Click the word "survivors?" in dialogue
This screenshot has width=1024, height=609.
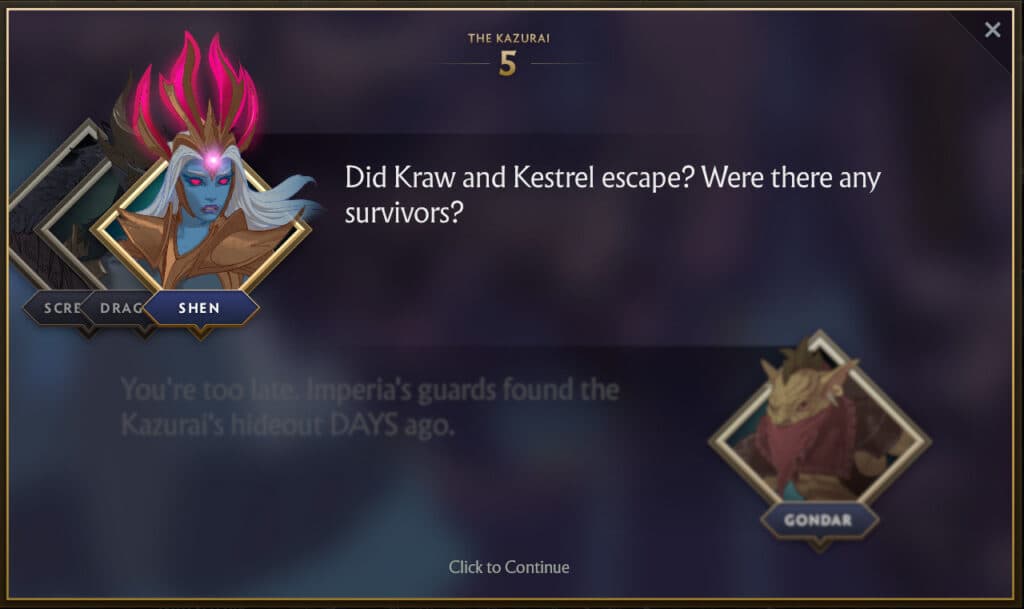coord(404,212)
